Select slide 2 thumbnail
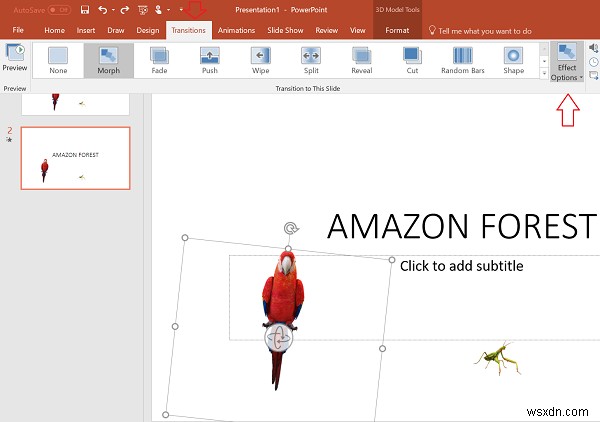The image size is (600, 422). click(76, 158)
